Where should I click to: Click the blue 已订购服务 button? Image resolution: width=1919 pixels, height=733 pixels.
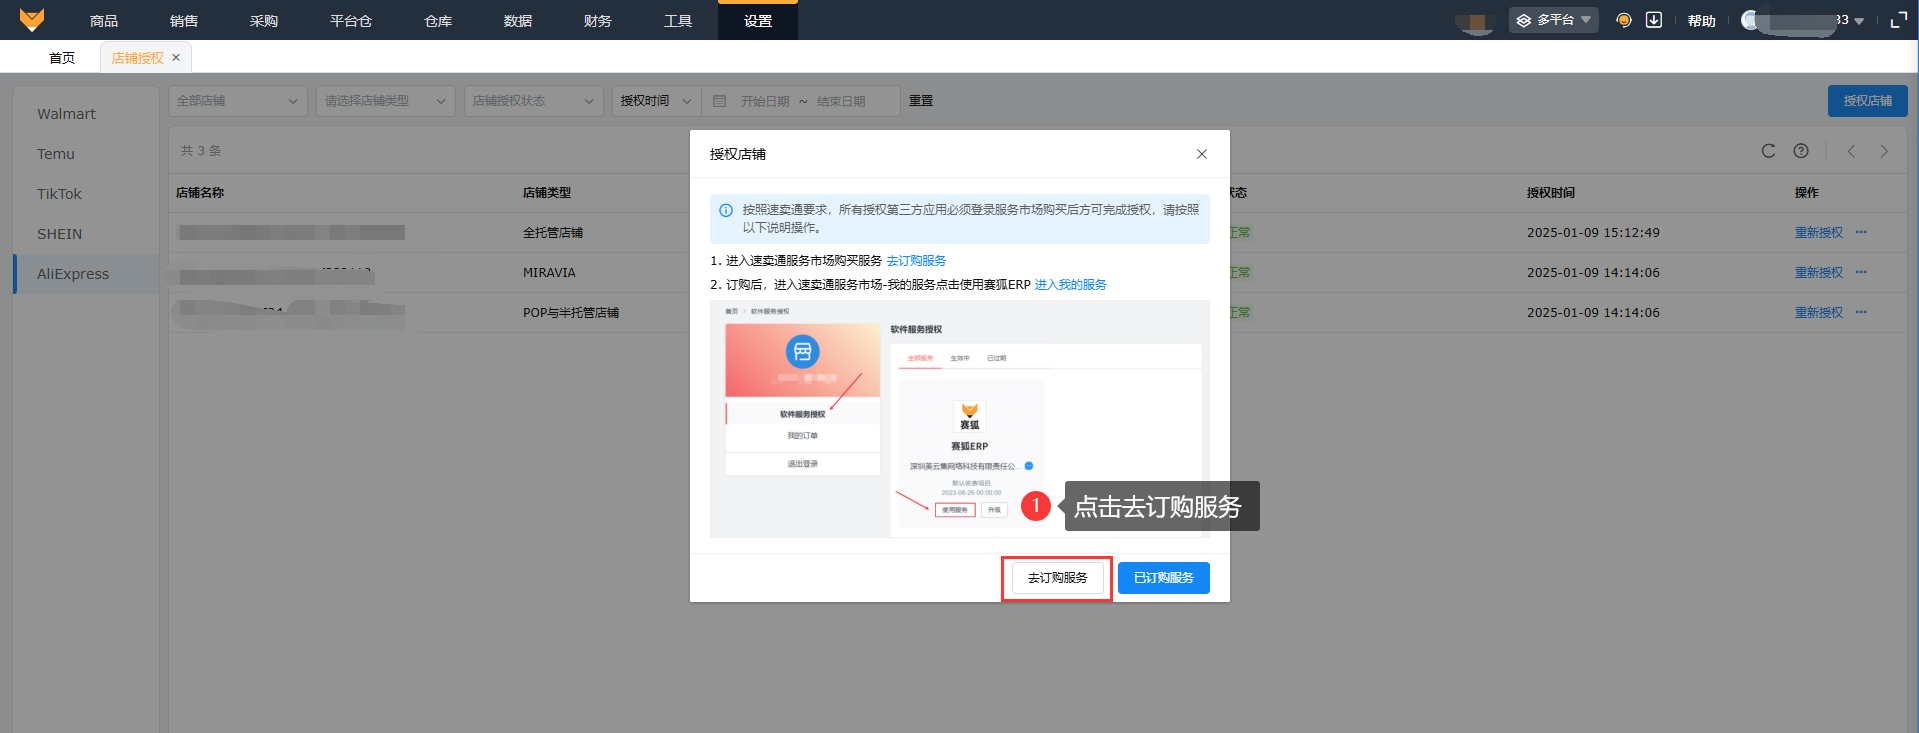pos(1164,578)
